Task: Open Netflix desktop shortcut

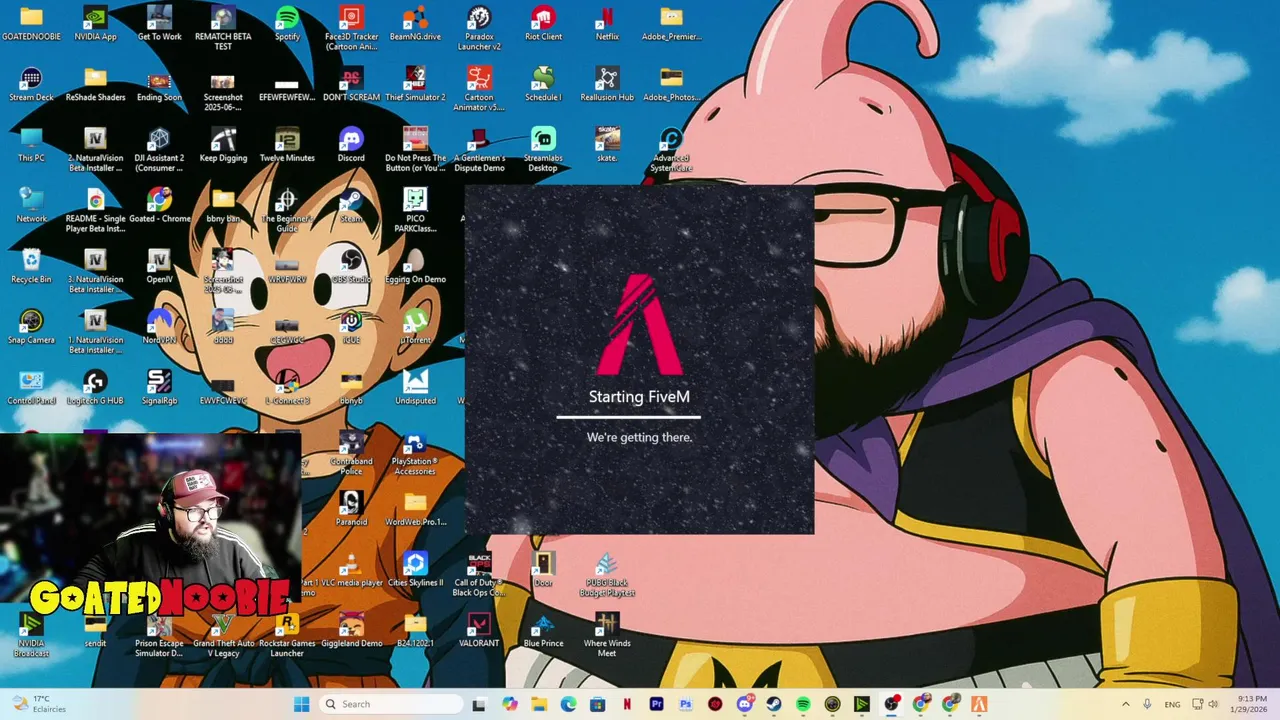Action: (x=607, y=23)
